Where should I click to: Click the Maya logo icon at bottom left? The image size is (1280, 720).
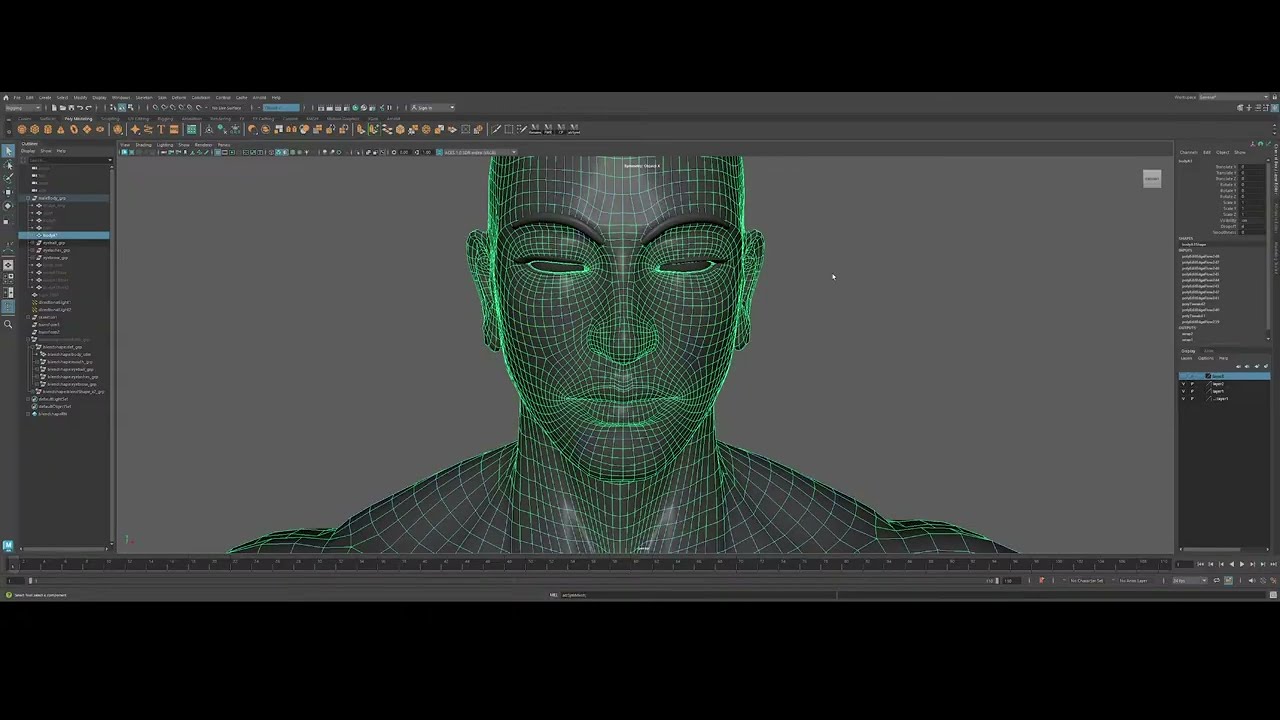(8, 546)
